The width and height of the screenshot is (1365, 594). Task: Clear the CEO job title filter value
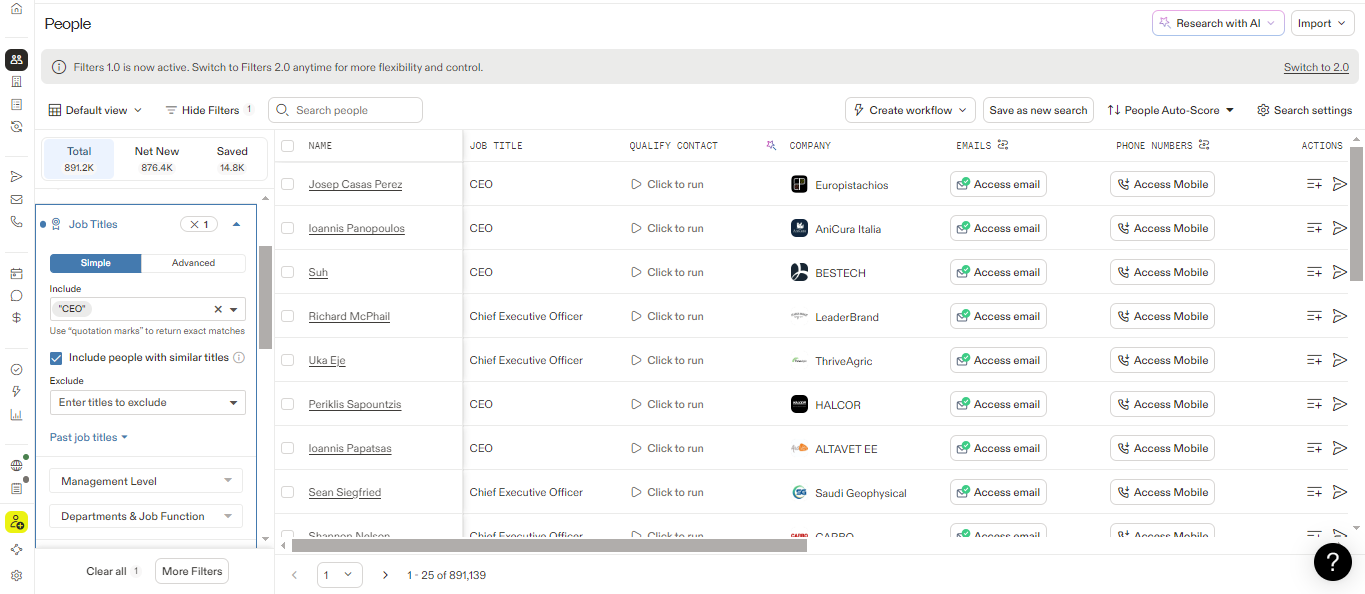[x=218, y=310]
